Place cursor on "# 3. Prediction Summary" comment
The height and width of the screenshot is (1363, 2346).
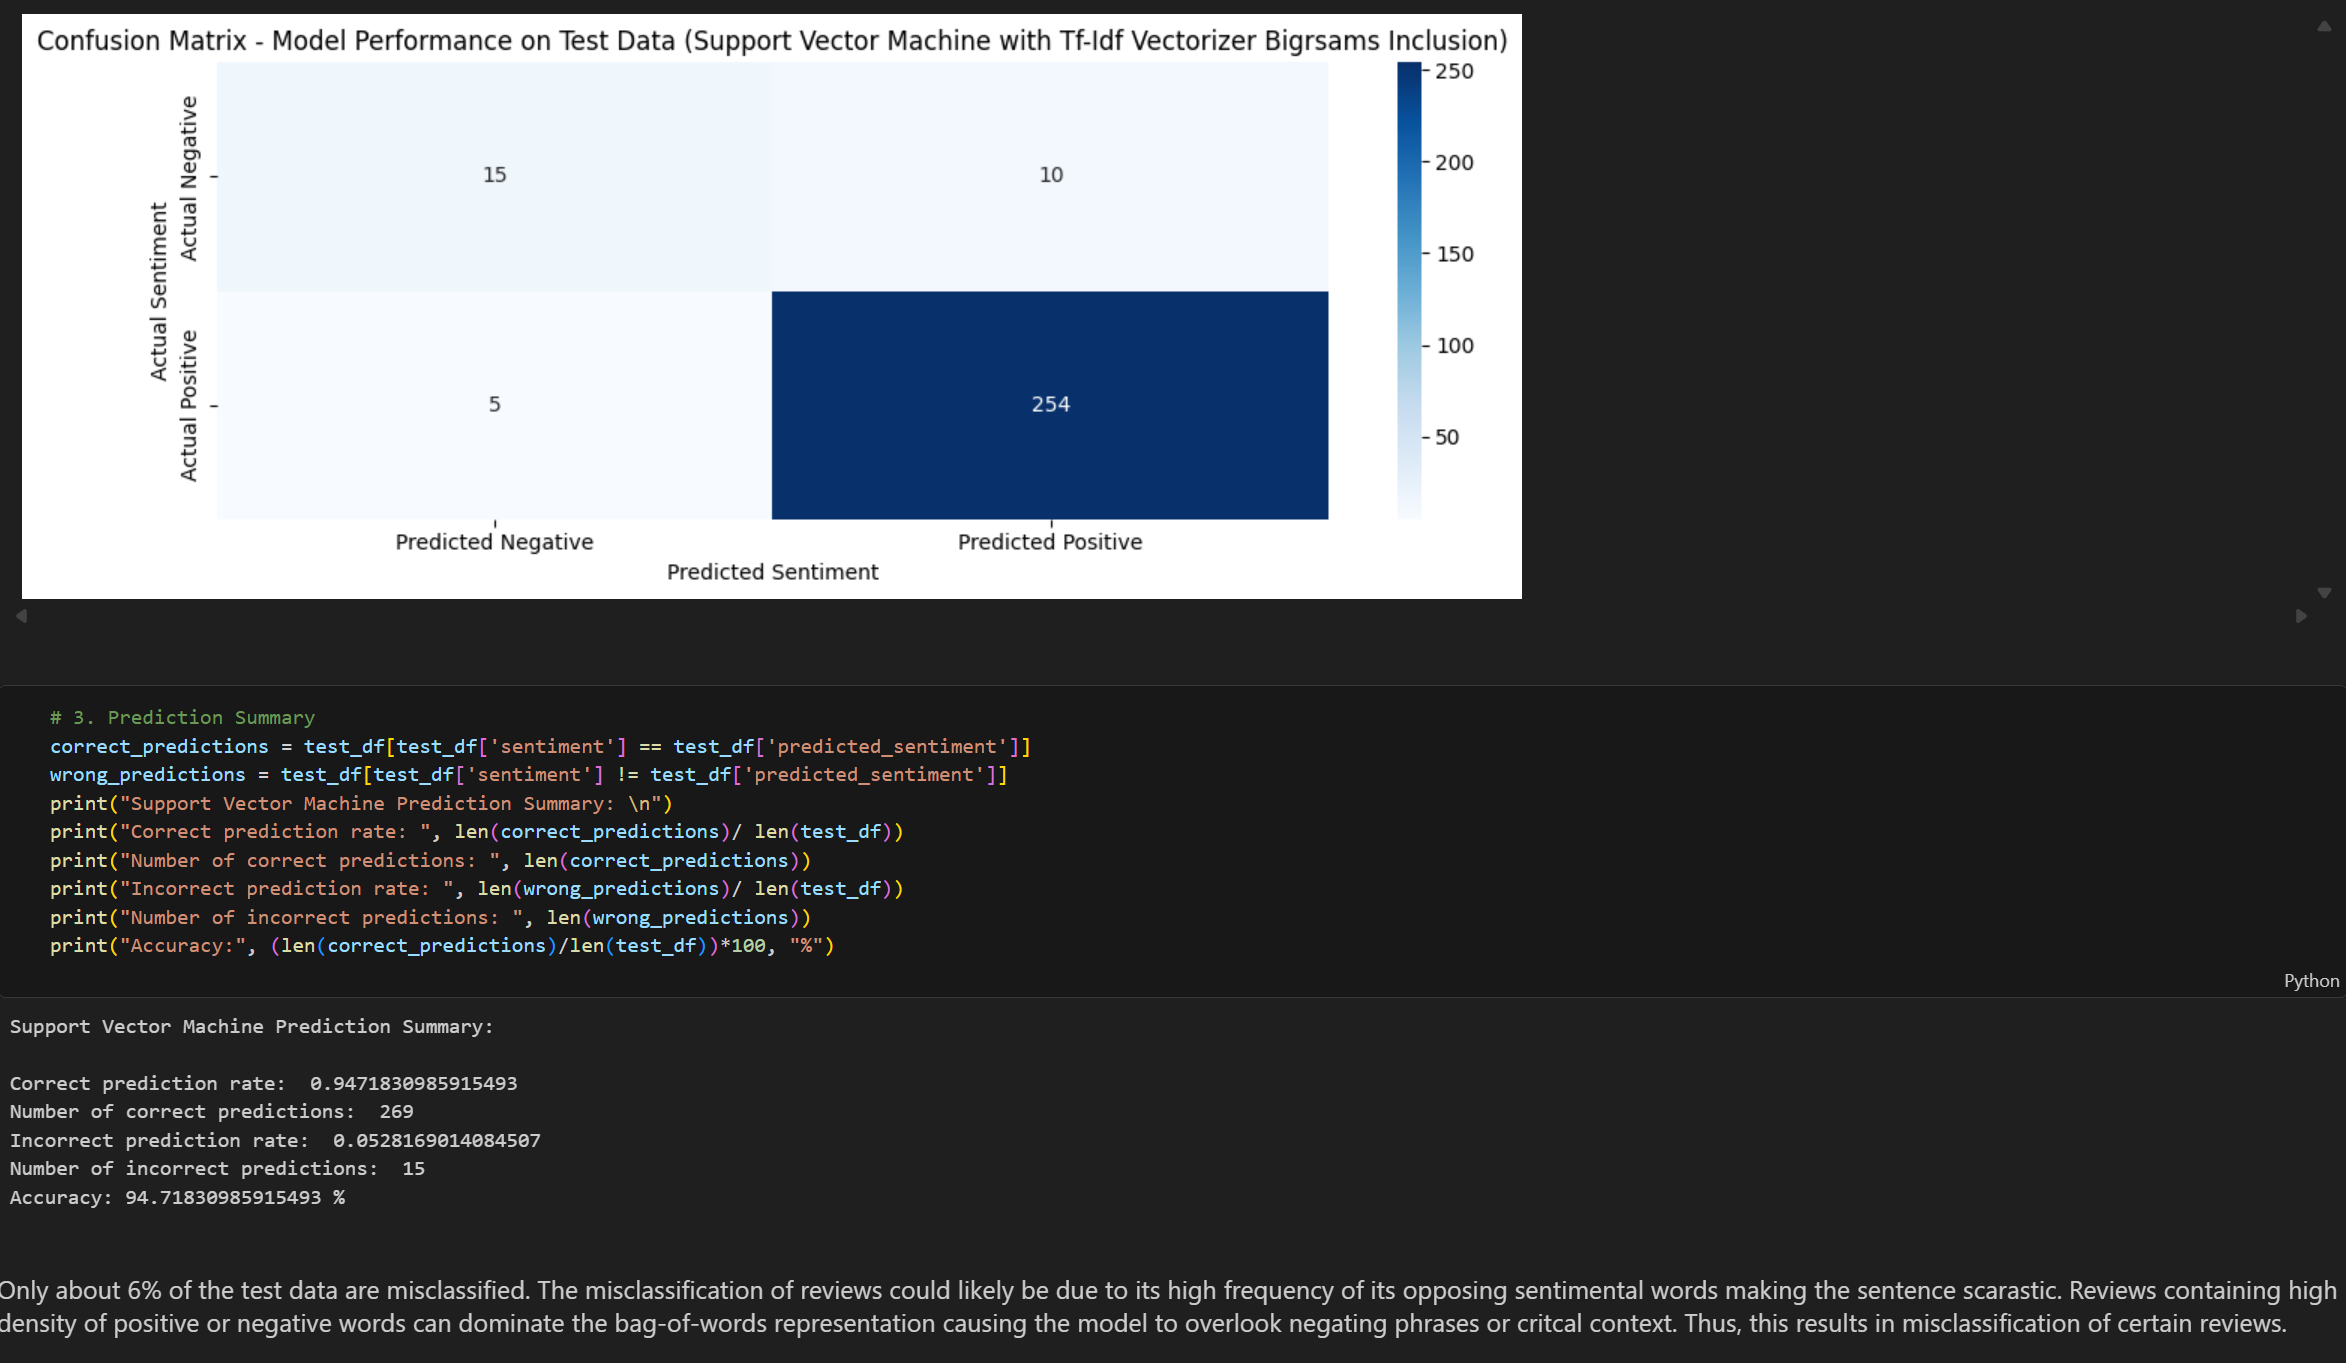coord(182,718)
